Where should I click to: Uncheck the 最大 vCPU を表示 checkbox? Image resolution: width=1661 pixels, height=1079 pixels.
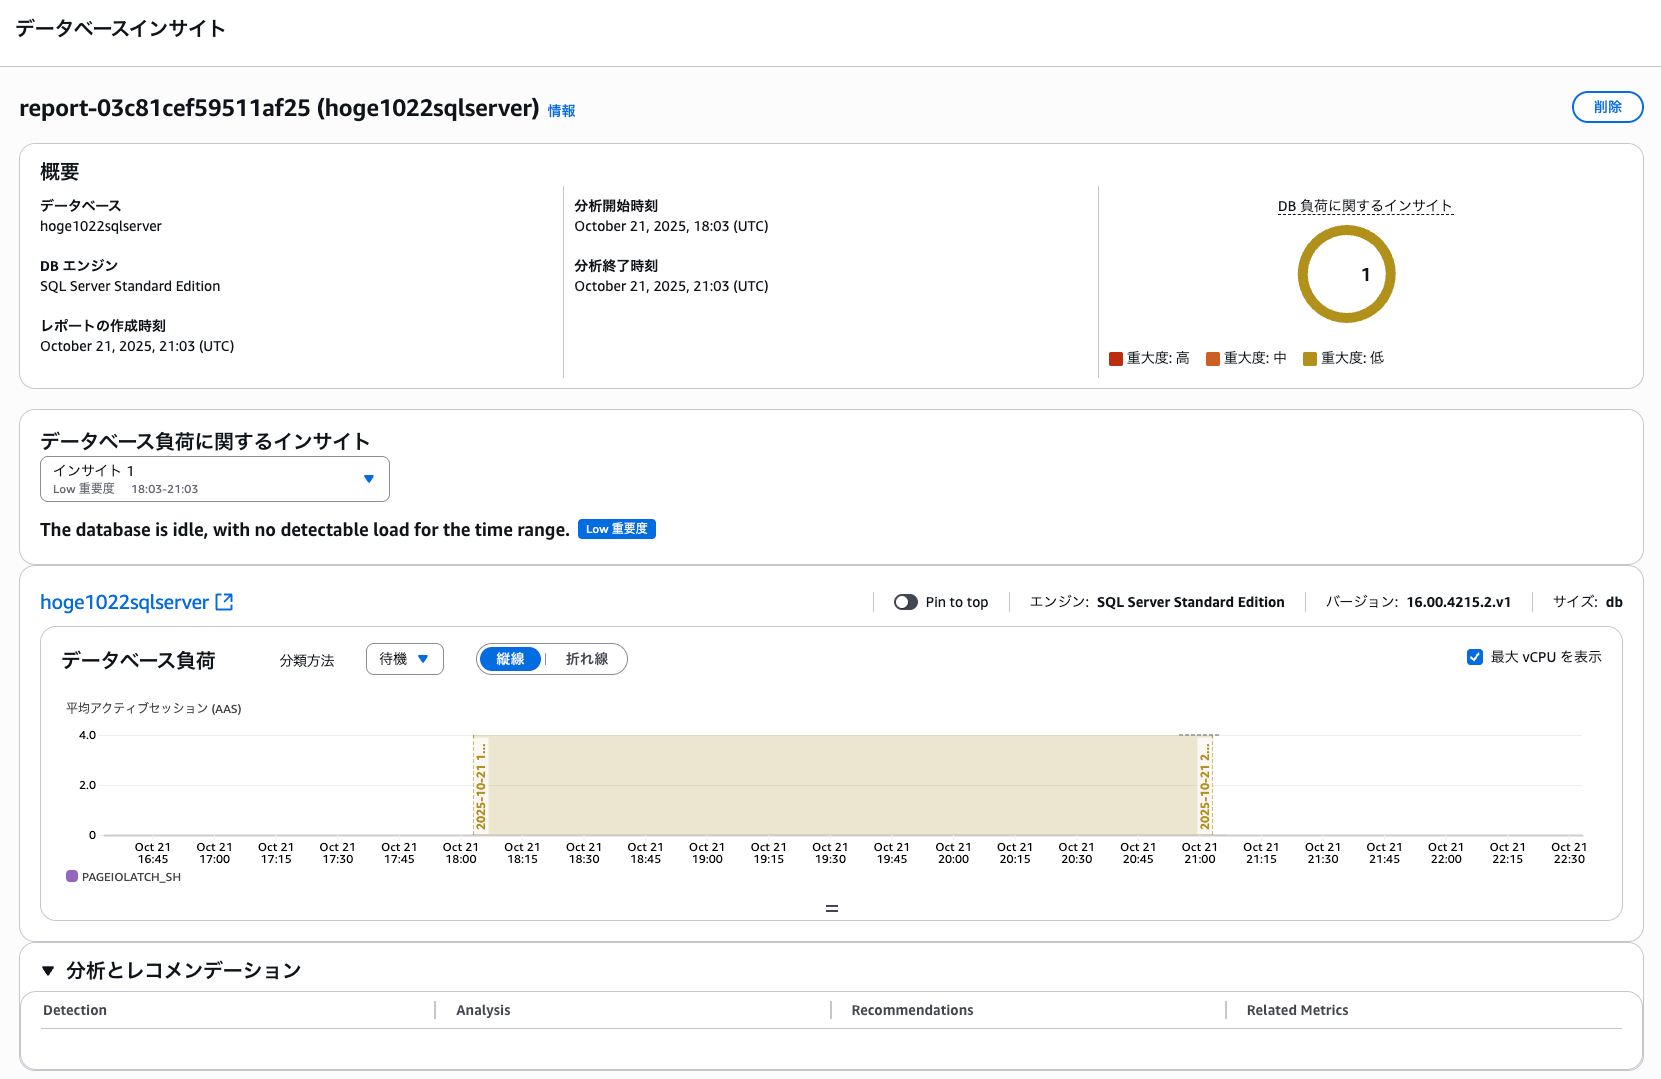pos(1474,657)
